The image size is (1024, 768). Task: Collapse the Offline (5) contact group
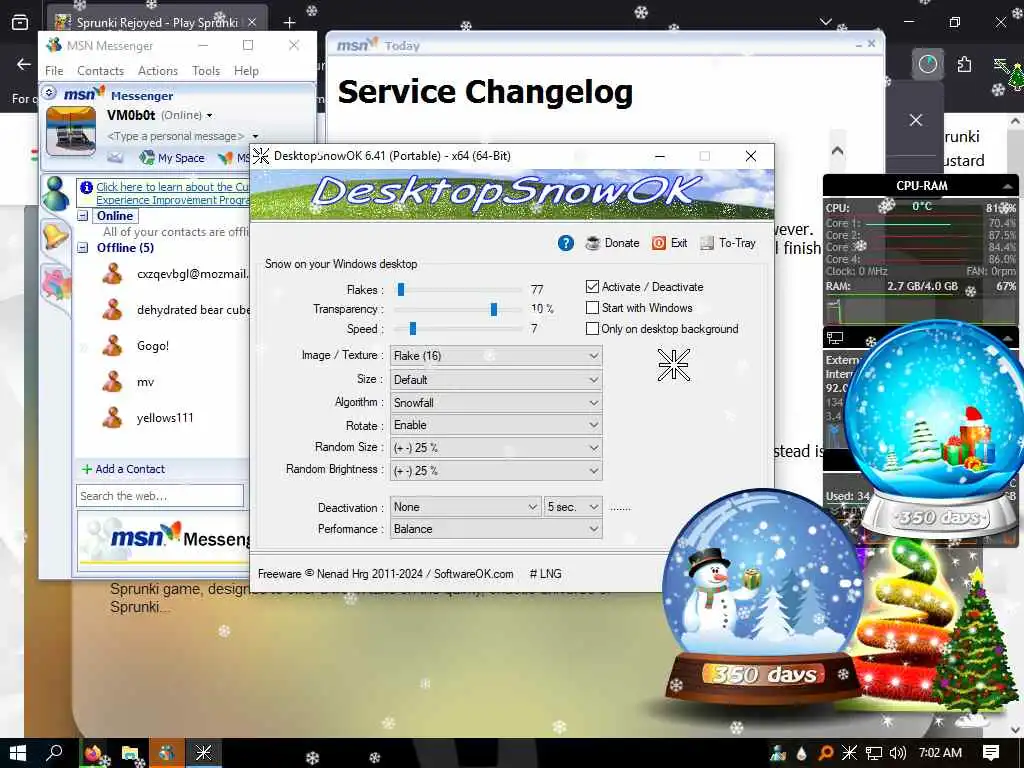tap(83, 248)
